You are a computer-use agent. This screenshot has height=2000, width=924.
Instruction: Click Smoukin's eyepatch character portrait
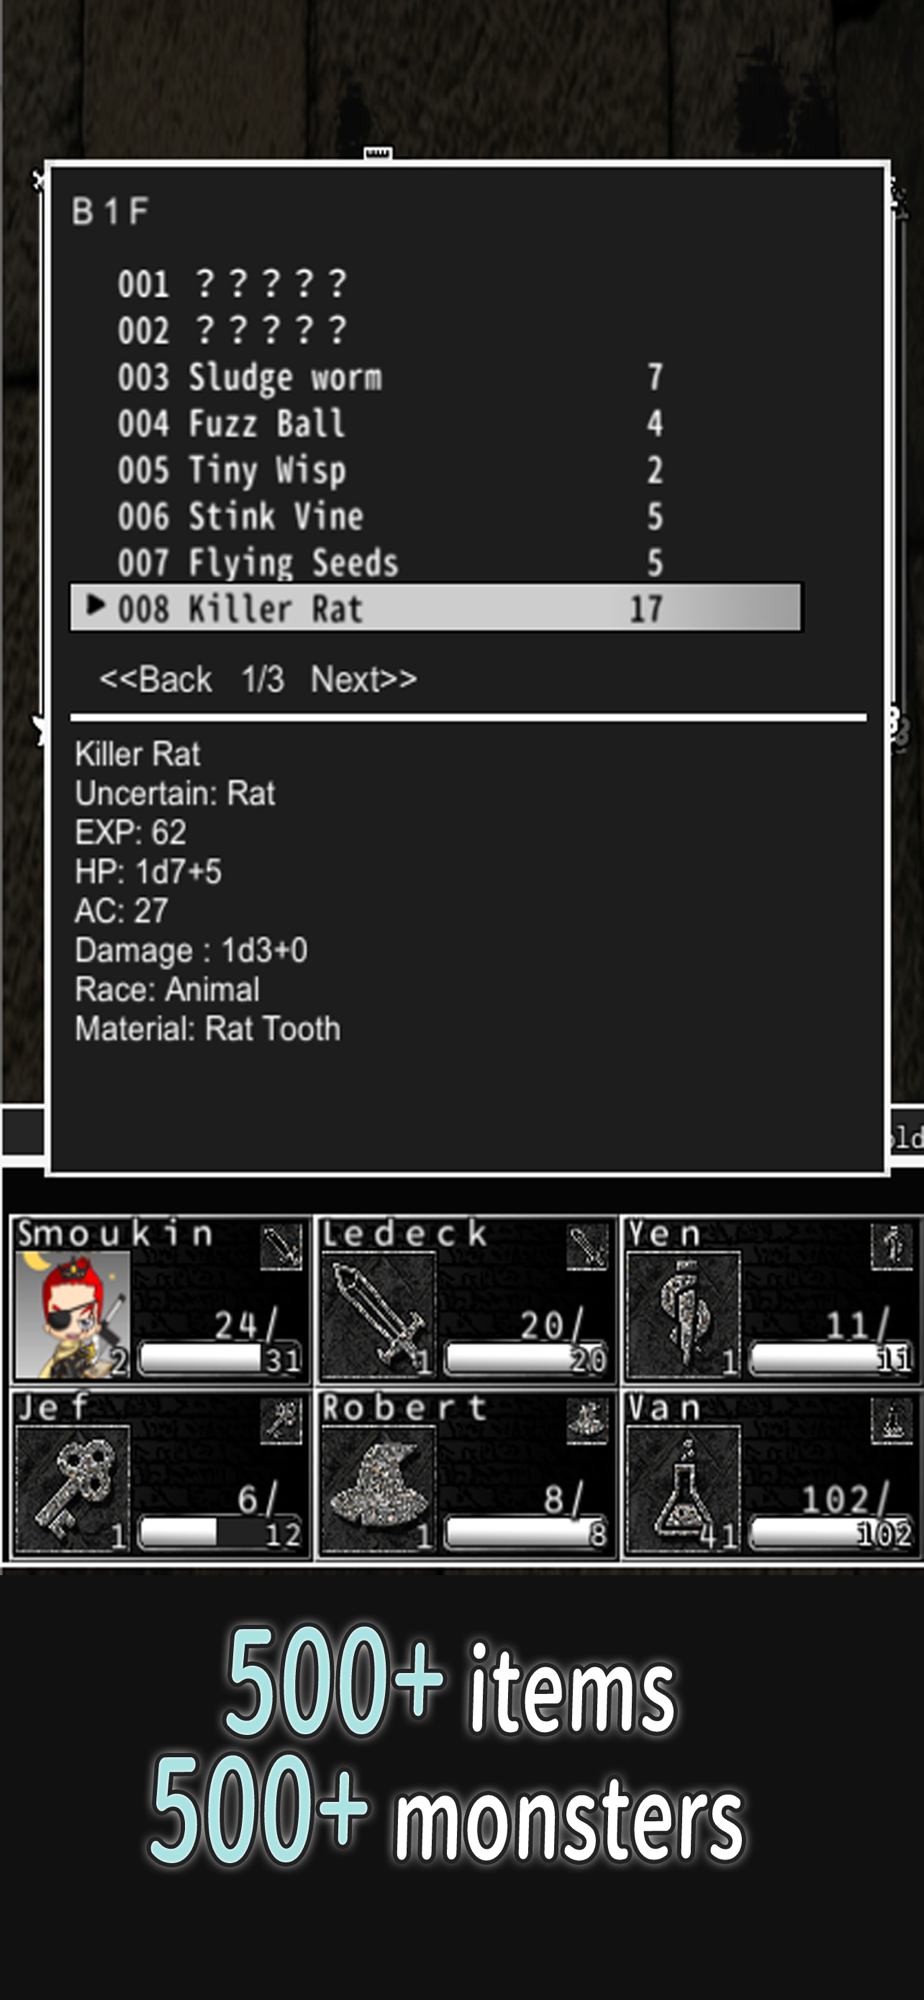click(72, 1314)
